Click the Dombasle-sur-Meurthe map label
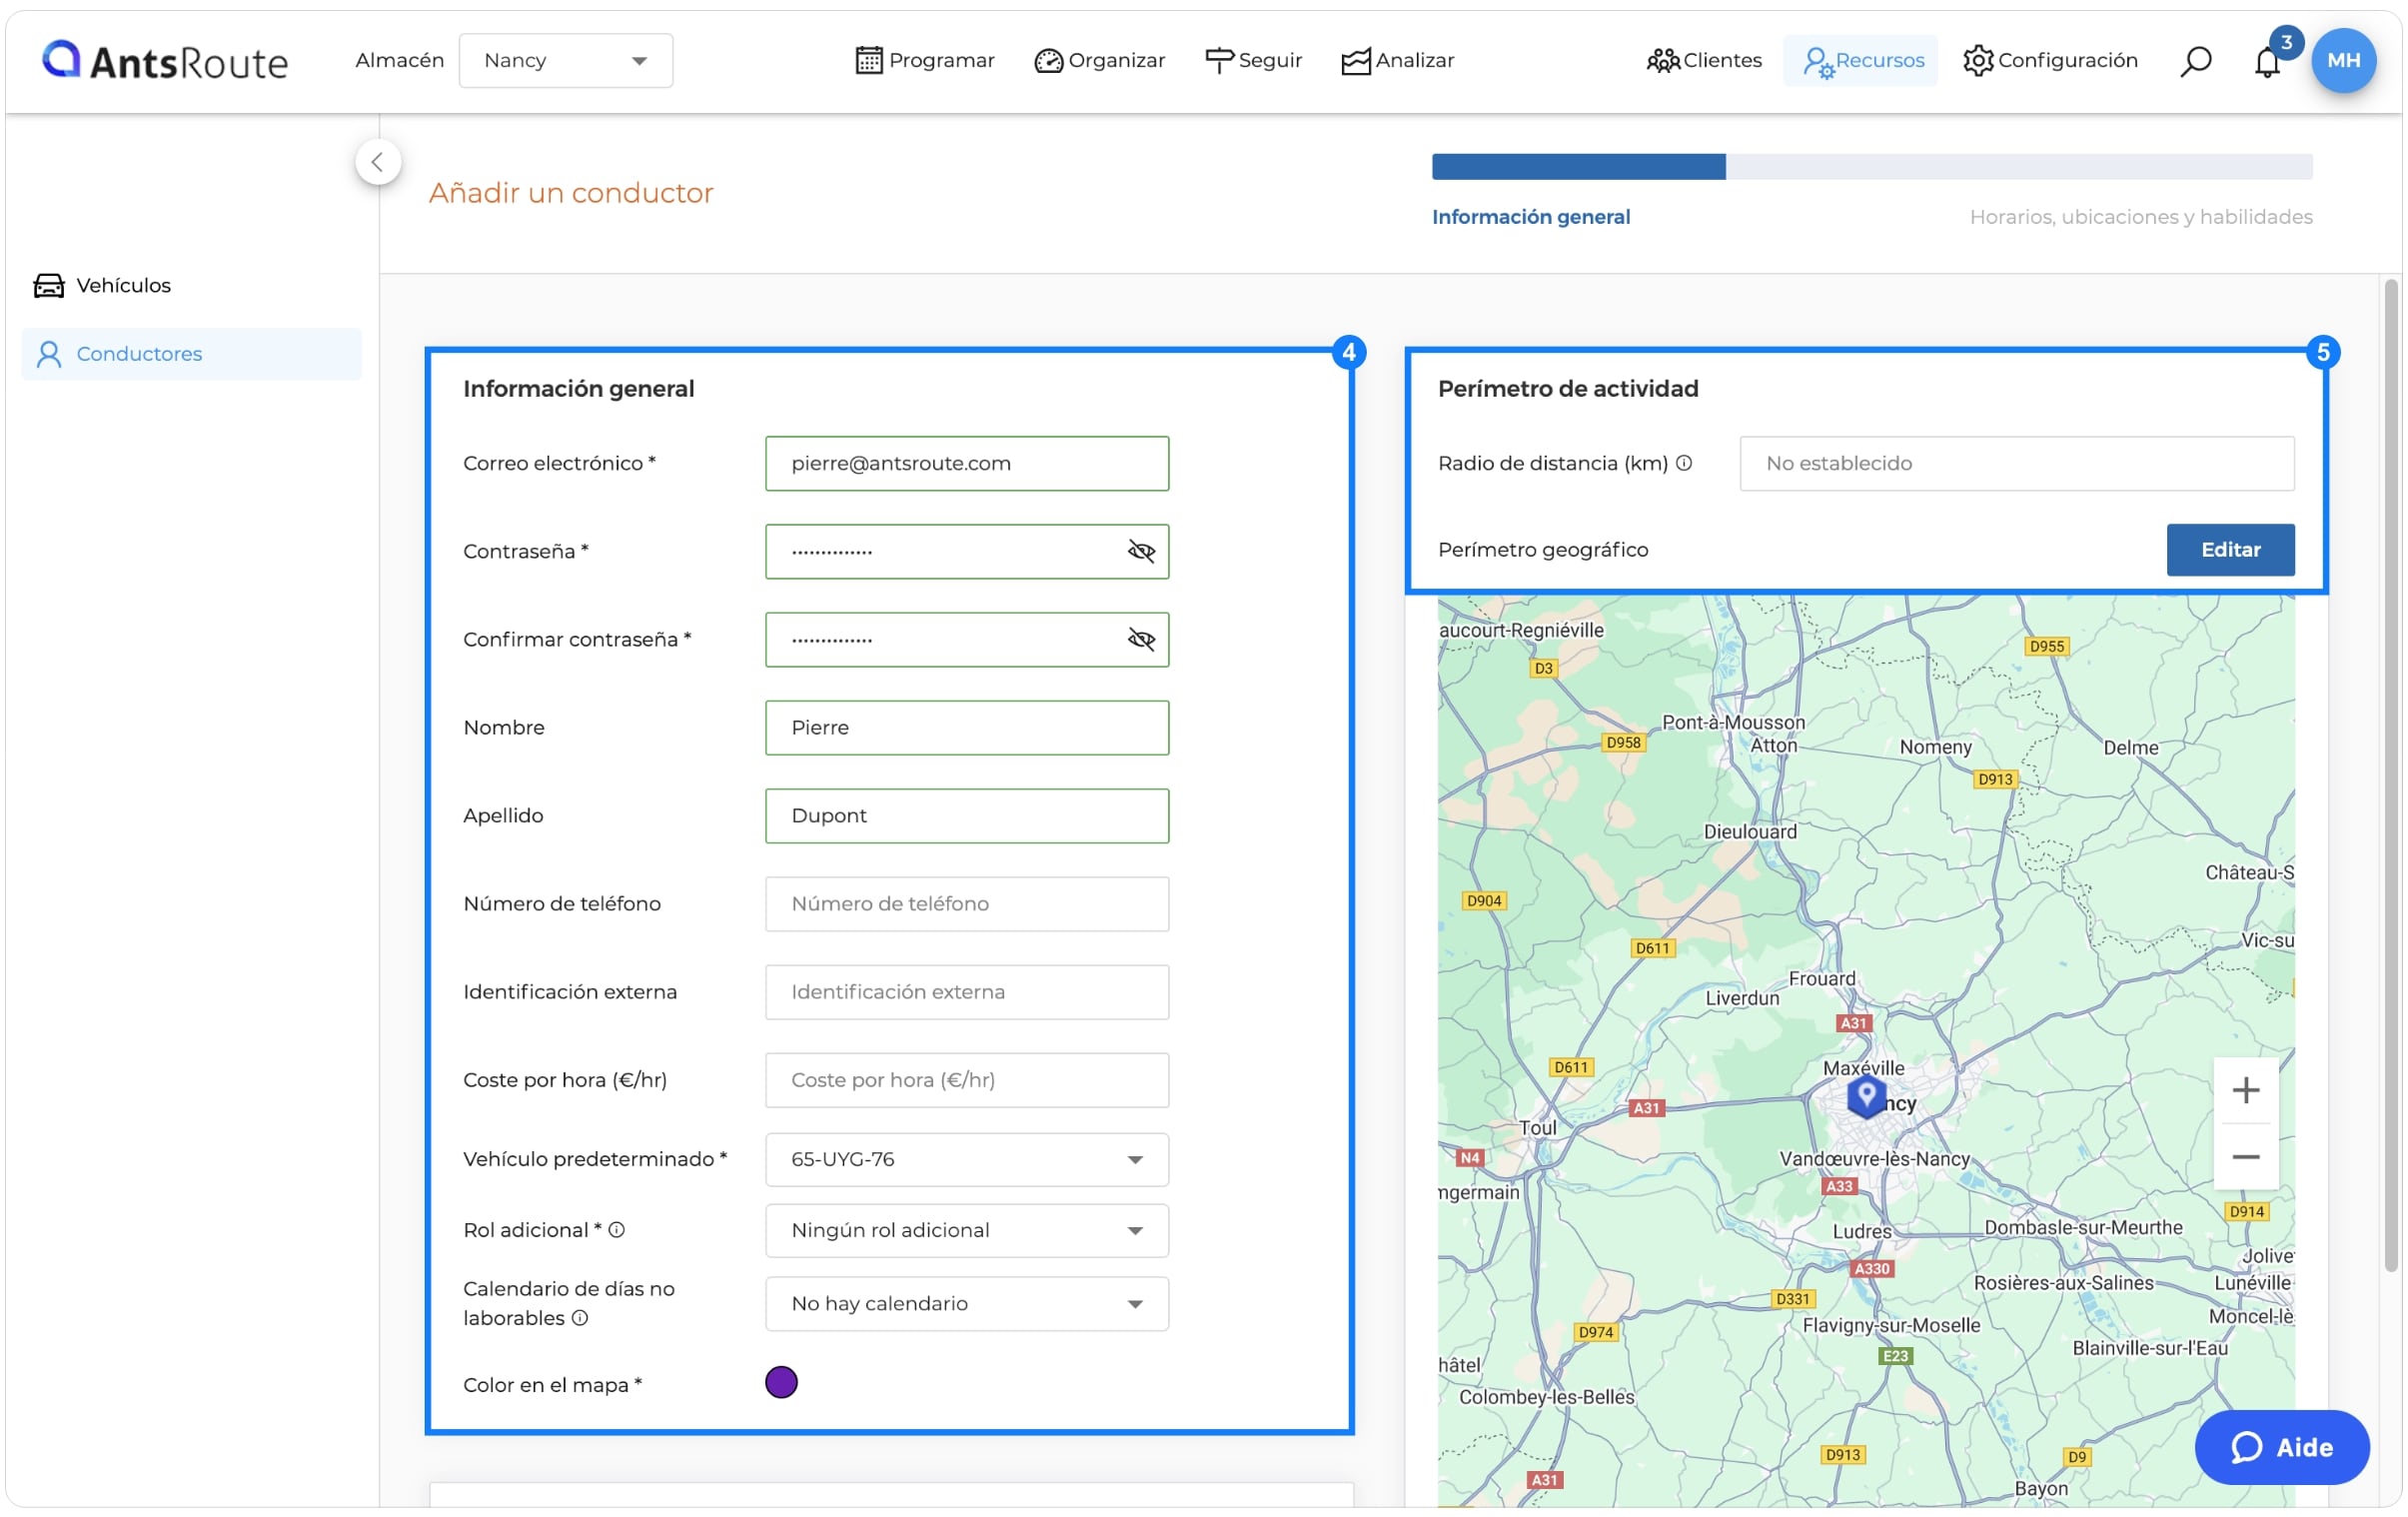Screen dimensions: 2408x1517 (2083, 1227)
